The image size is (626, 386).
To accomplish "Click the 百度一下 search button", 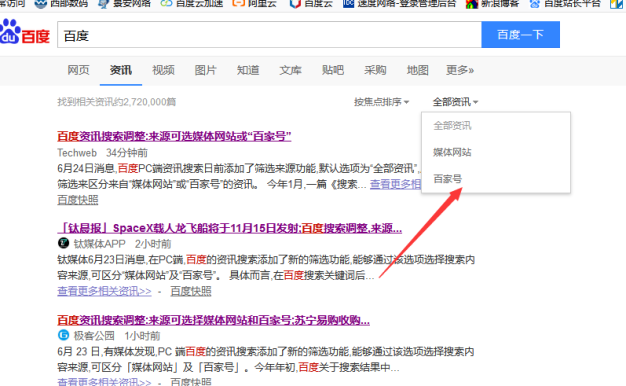I will (x=521, y=35).
